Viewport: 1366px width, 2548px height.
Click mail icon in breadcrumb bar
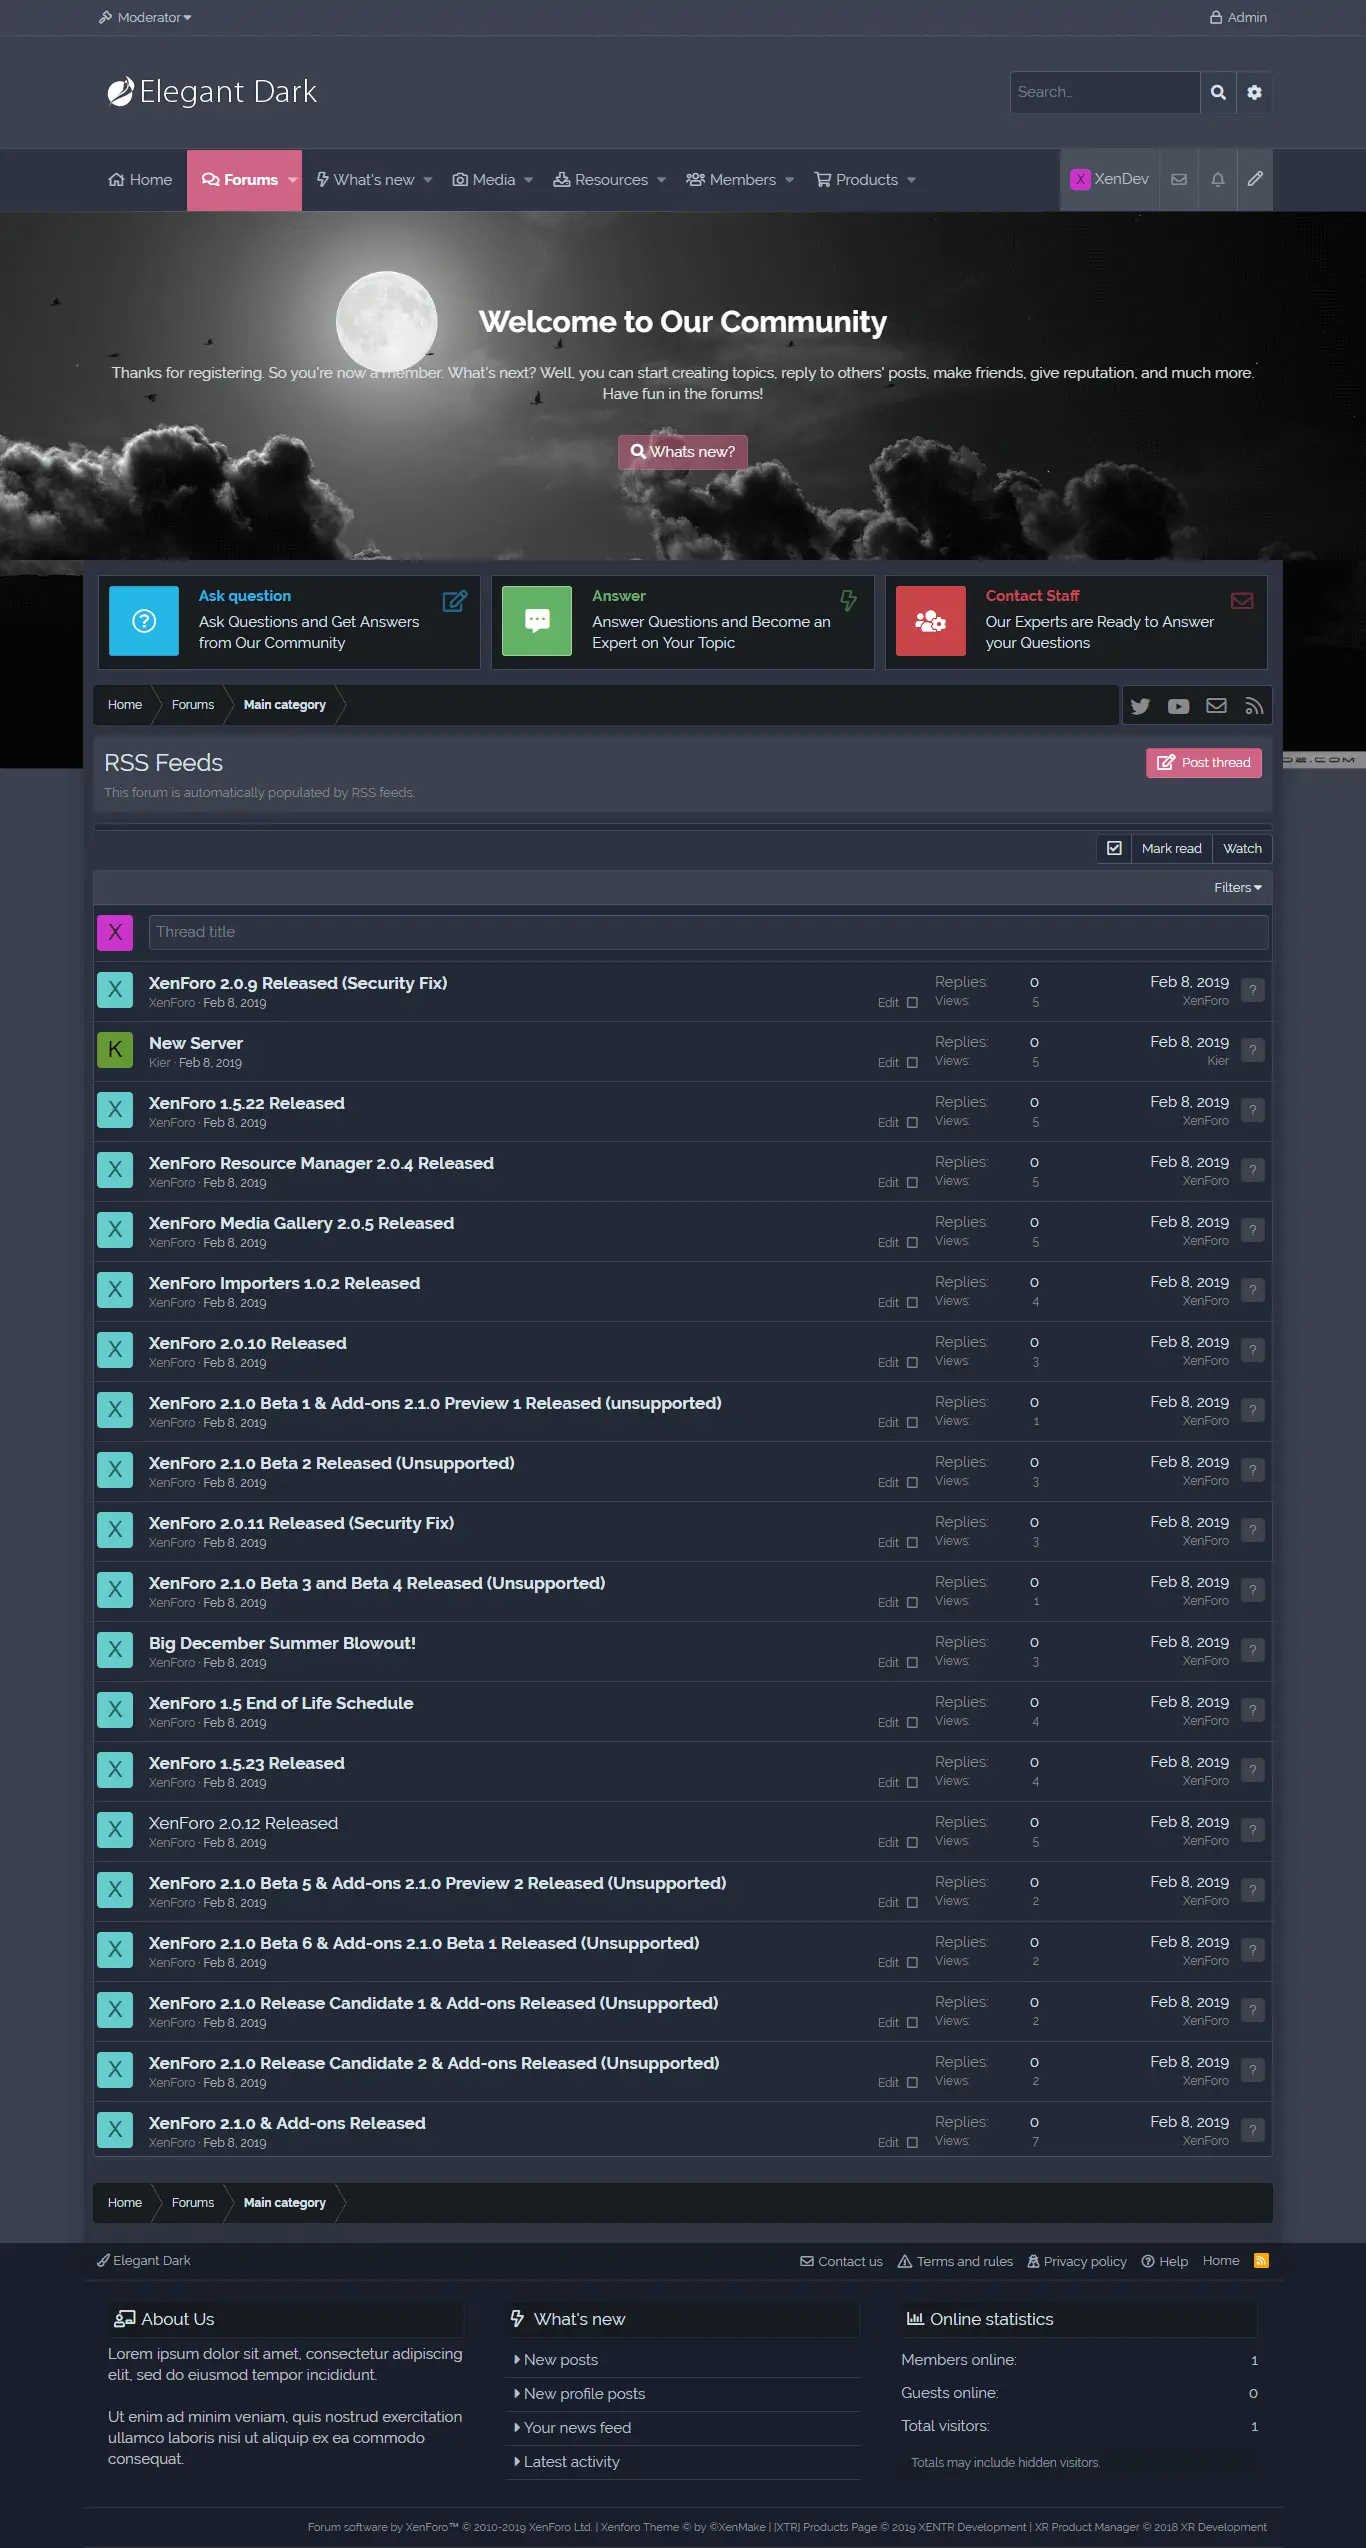[1216, 706]
